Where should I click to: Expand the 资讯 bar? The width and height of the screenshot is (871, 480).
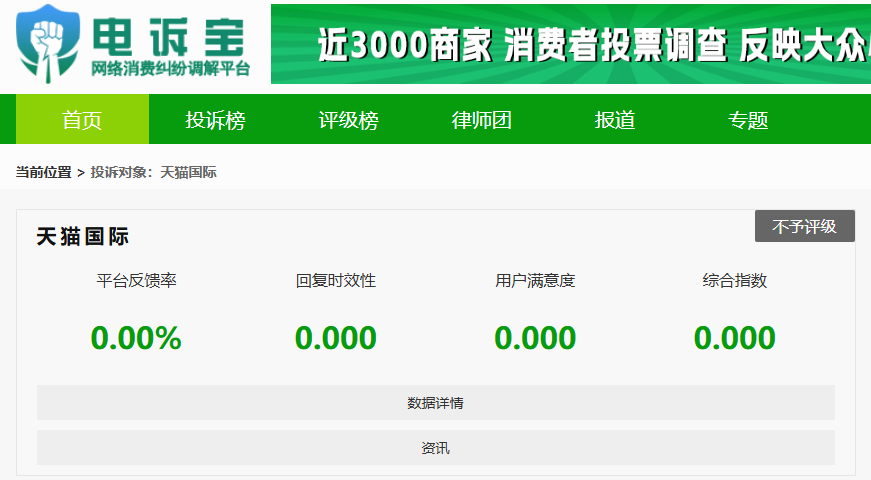pyautogui.click(x=436, y=448)
